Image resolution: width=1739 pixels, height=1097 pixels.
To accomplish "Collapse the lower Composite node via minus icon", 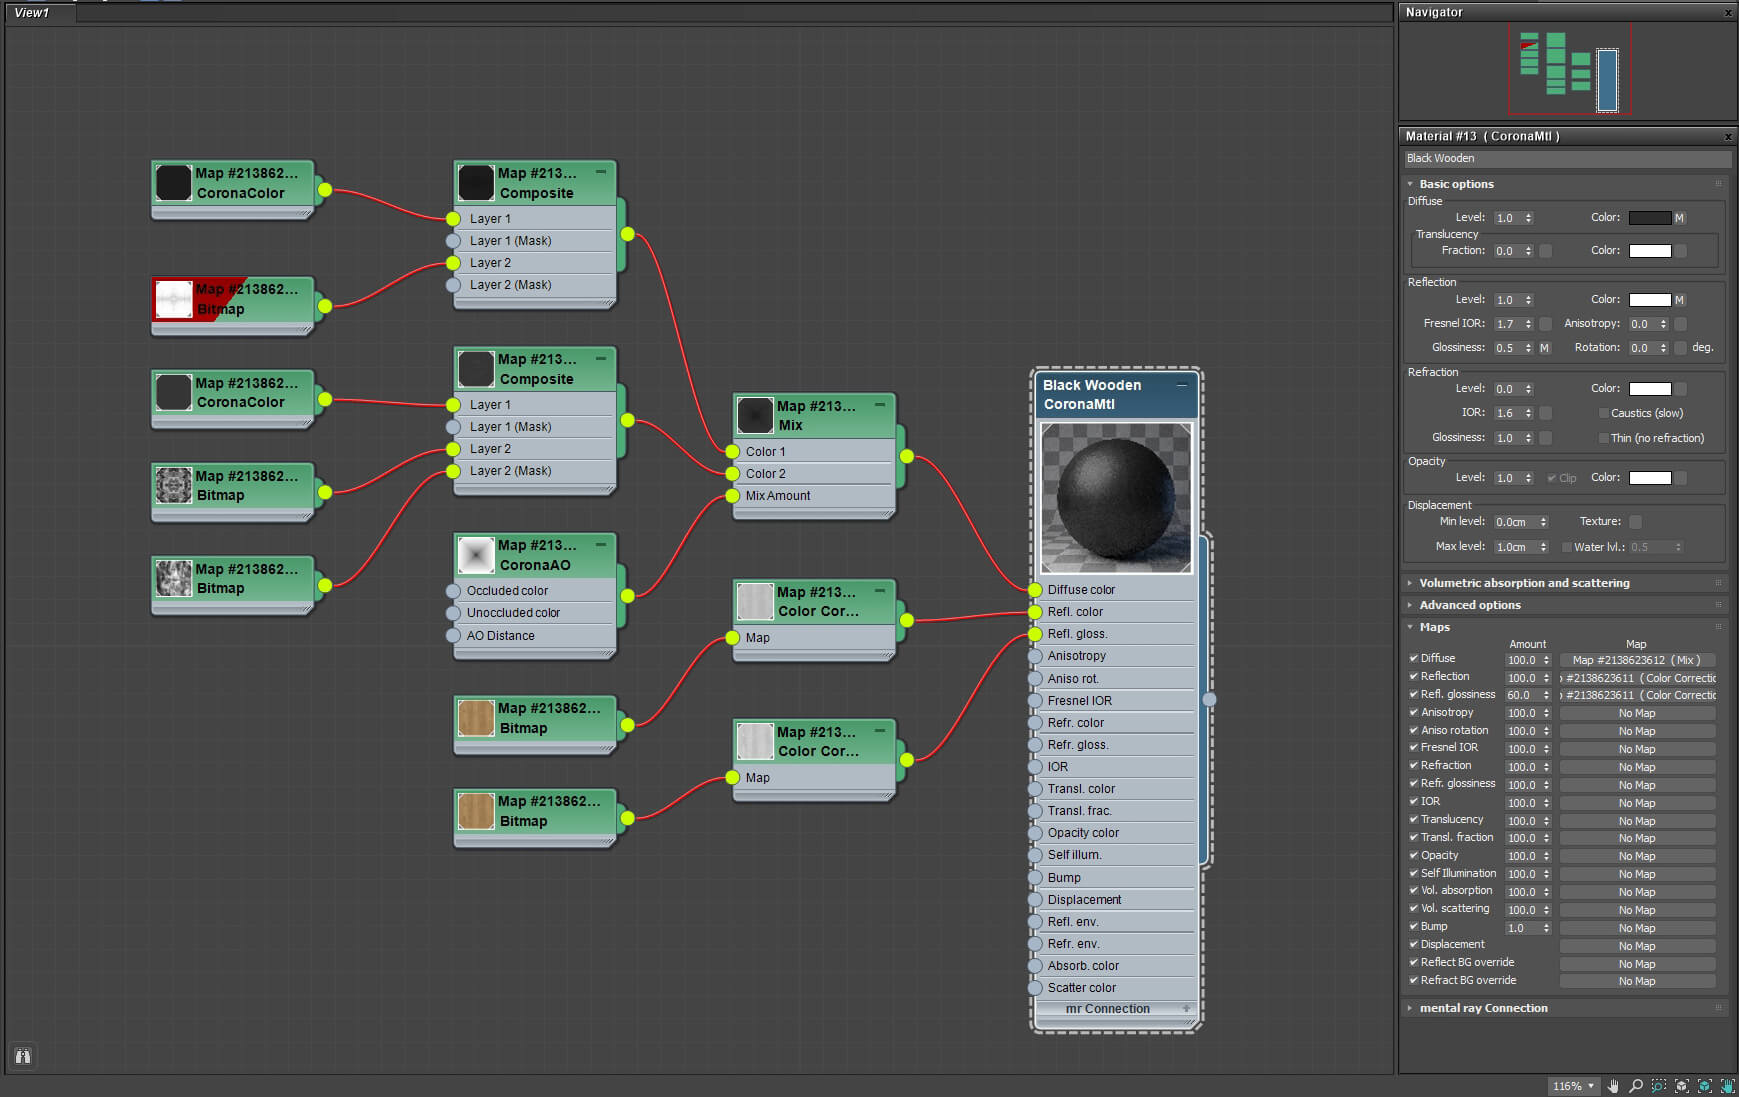I will 601,357.
